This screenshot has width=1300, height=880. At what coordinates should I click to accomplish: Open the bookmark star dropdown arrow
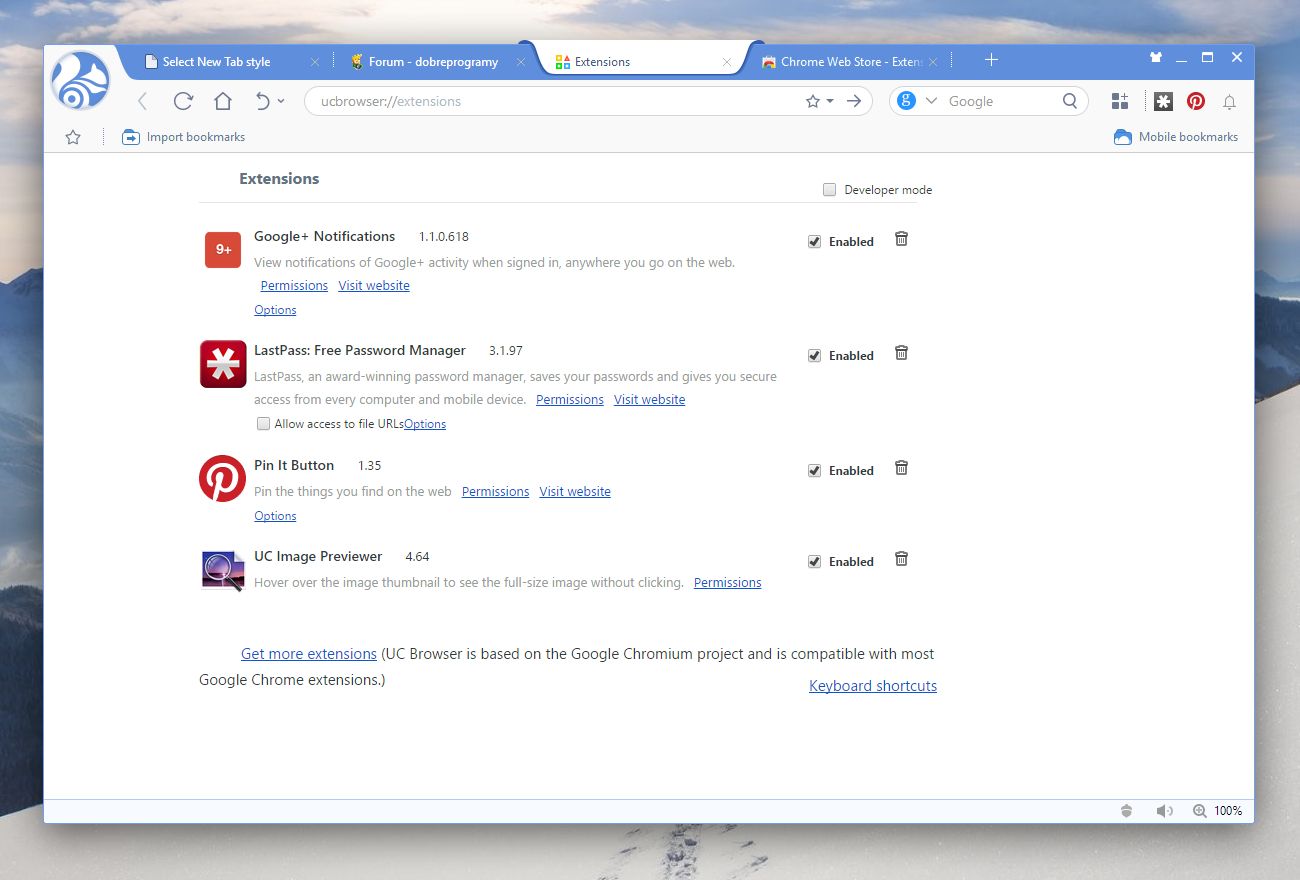pos(830,101)
